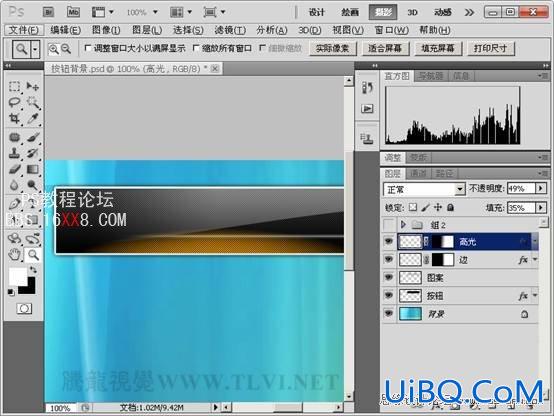Expand the 组 2 layer group
This screenshot has height=416, width=554.
click(403, 224)
